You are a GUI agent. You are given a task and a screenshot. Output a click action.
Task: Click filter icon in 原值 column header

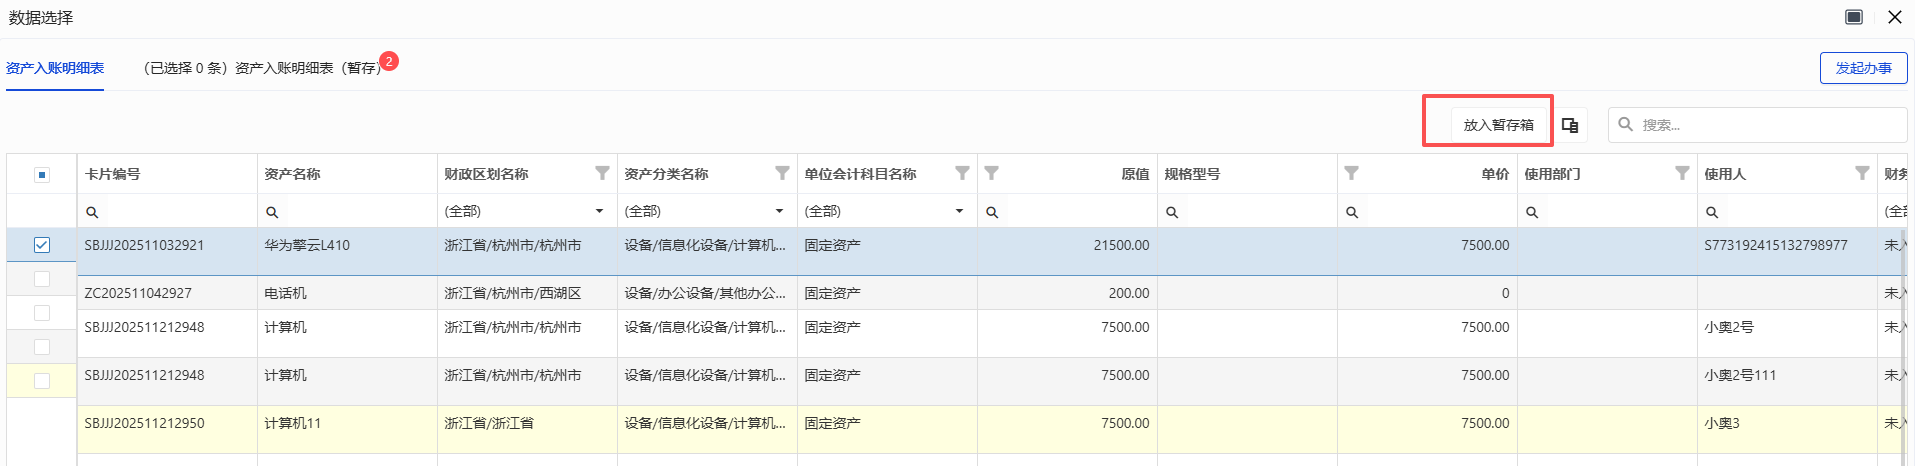pos(991,173)
